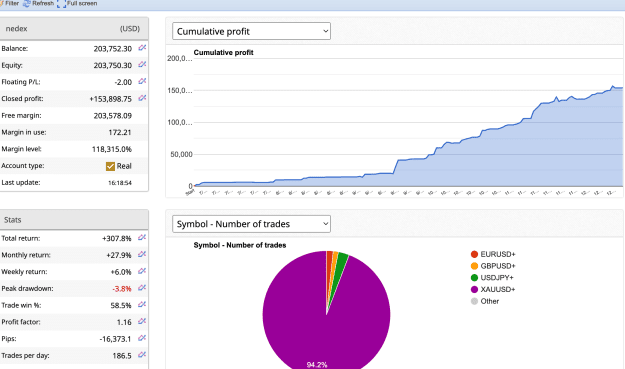Open chart icon next to Total return
This screenshot has width=625, height=369.
tap(142, 238)
